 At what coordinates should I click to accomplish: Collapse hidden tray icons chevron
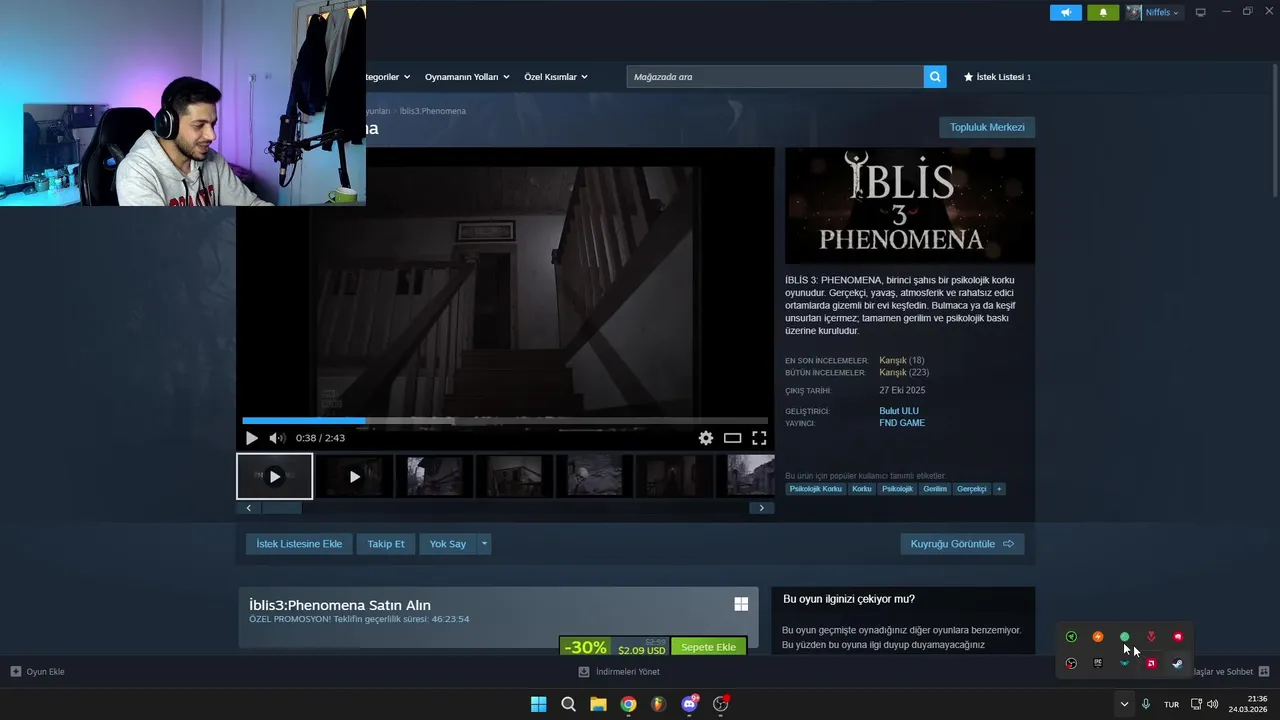[1124, 704]
